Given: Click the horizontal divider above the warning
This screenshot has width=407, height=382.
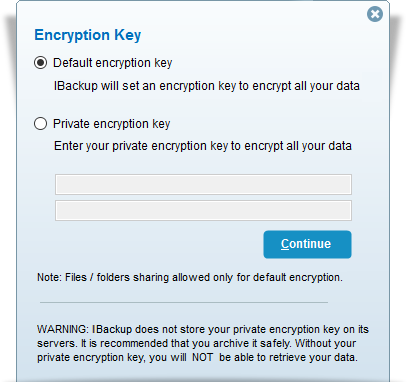Looking at the screenshot, I should tap(184, 302).
